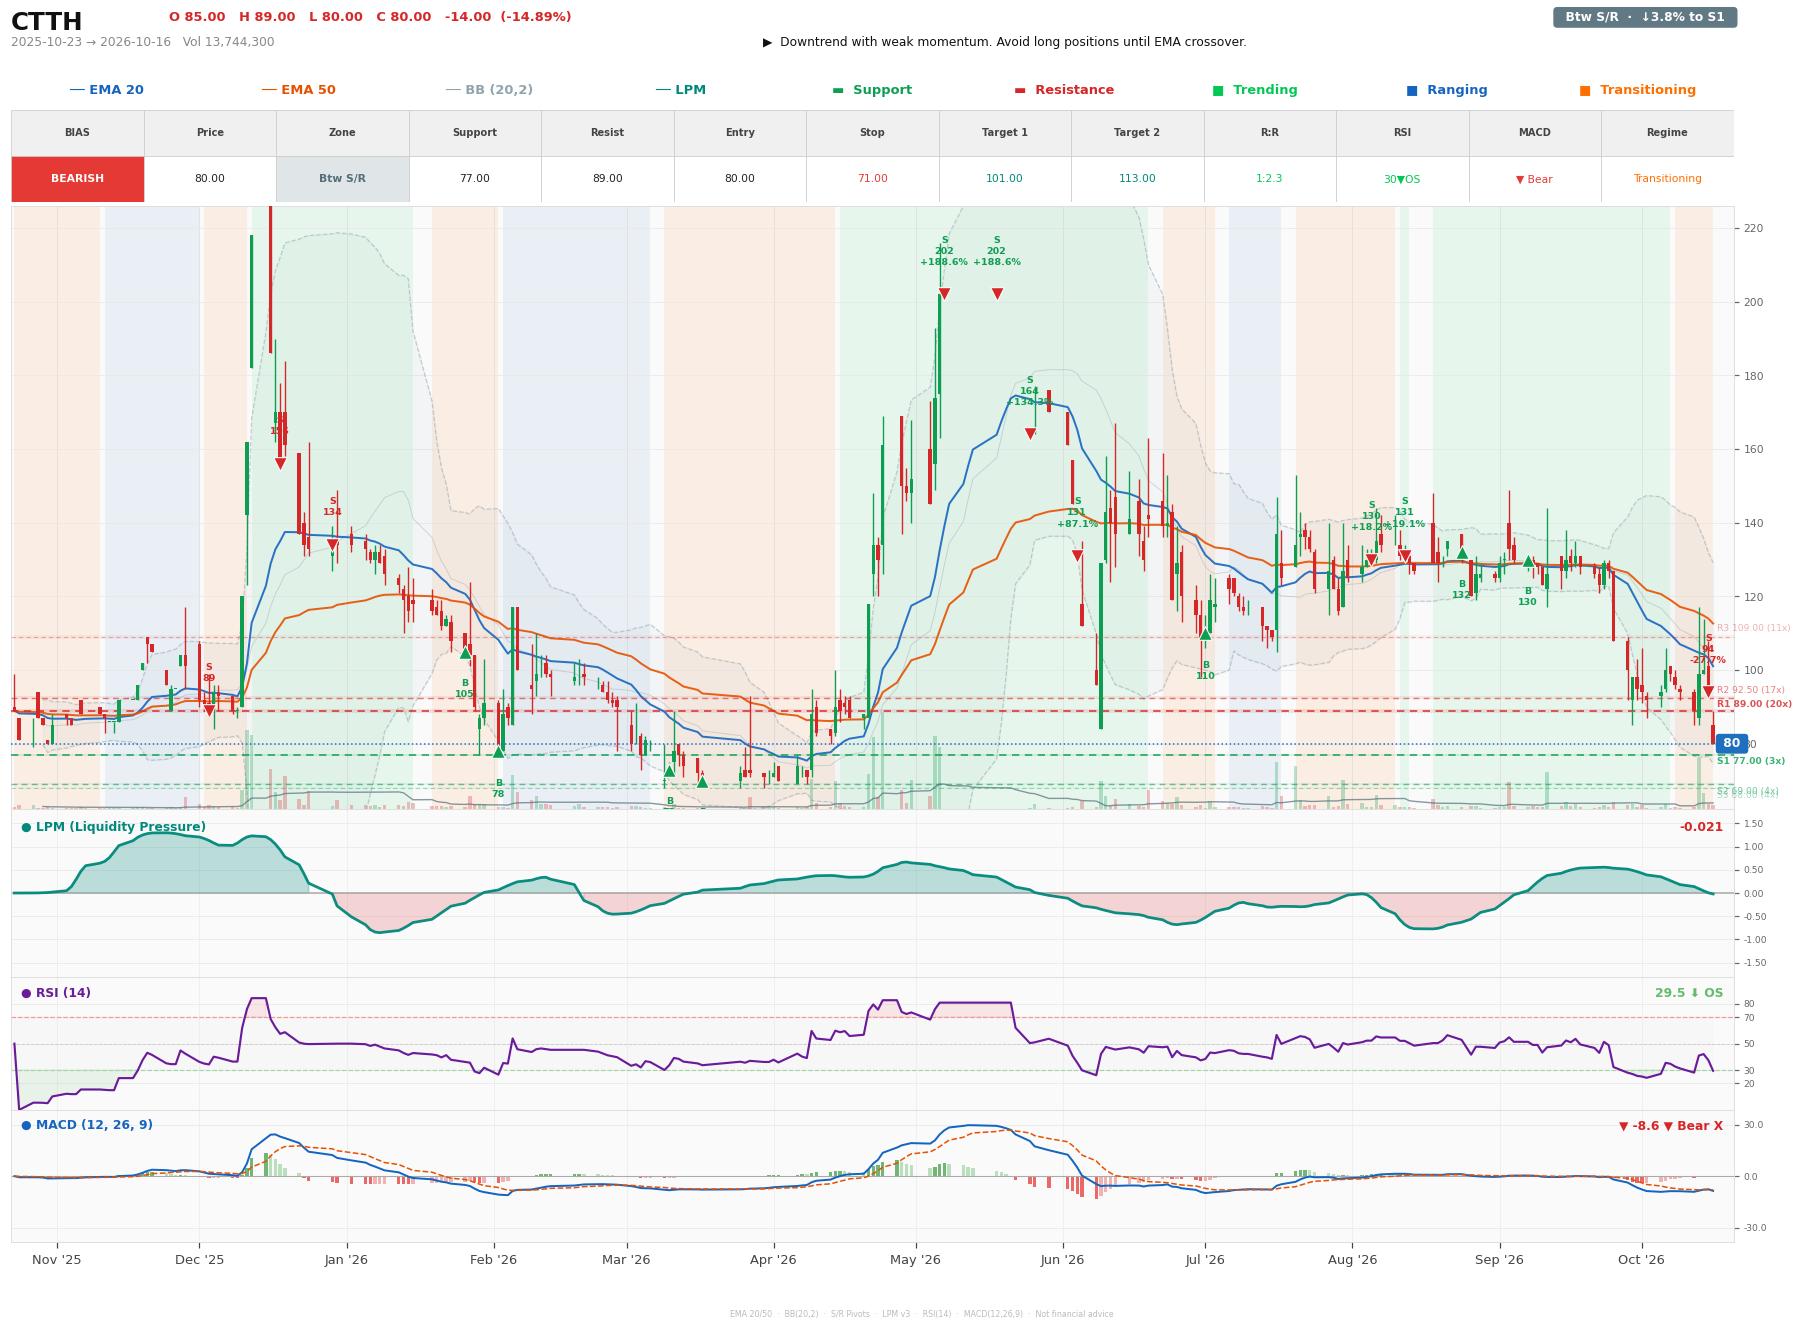Select the Price column header
This screenshot has width=1803, height=1330.
coord(210,133)
